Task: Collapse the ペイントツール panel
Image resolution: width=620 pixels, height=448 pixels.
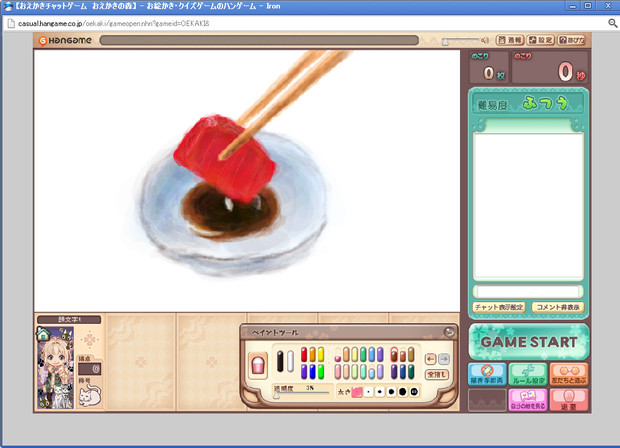Action: (448, 332)
